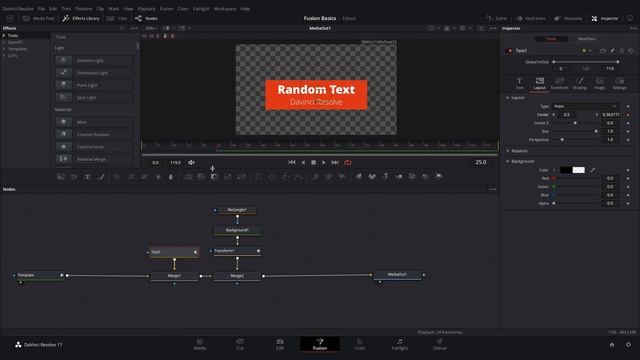Toggle the Keyframes panel
The width and height of the screenshot is (640, 360).
click(x=531, y=18)
